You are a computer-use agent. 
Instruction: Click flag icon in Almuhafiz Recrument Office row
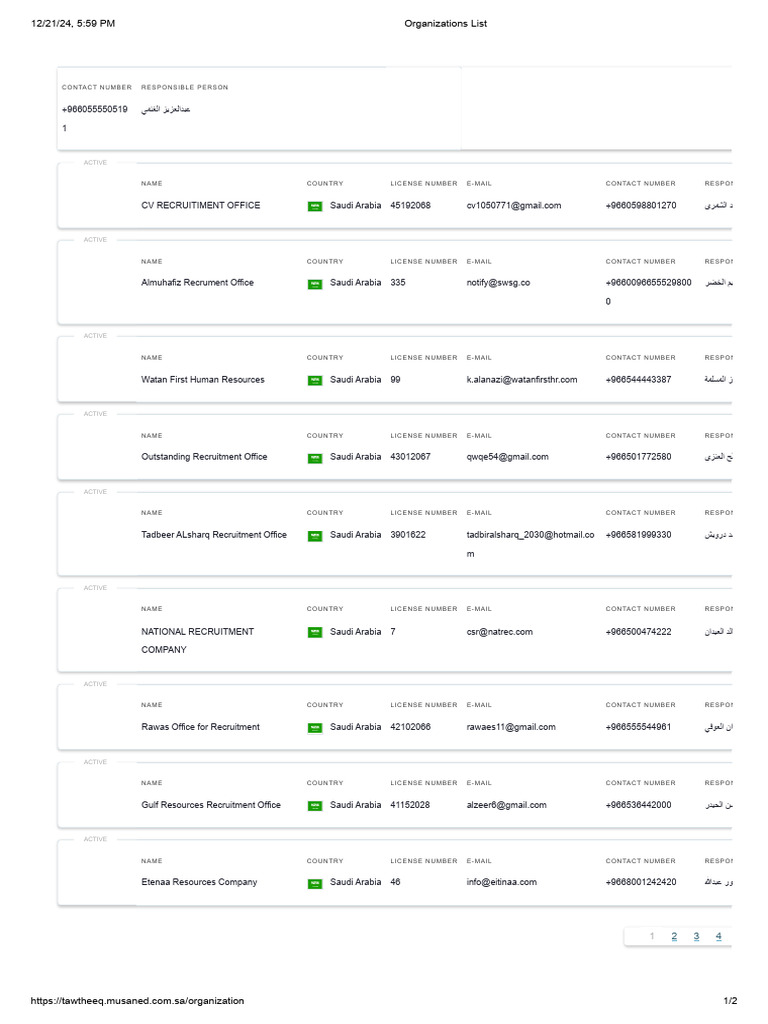coord(315,284)
